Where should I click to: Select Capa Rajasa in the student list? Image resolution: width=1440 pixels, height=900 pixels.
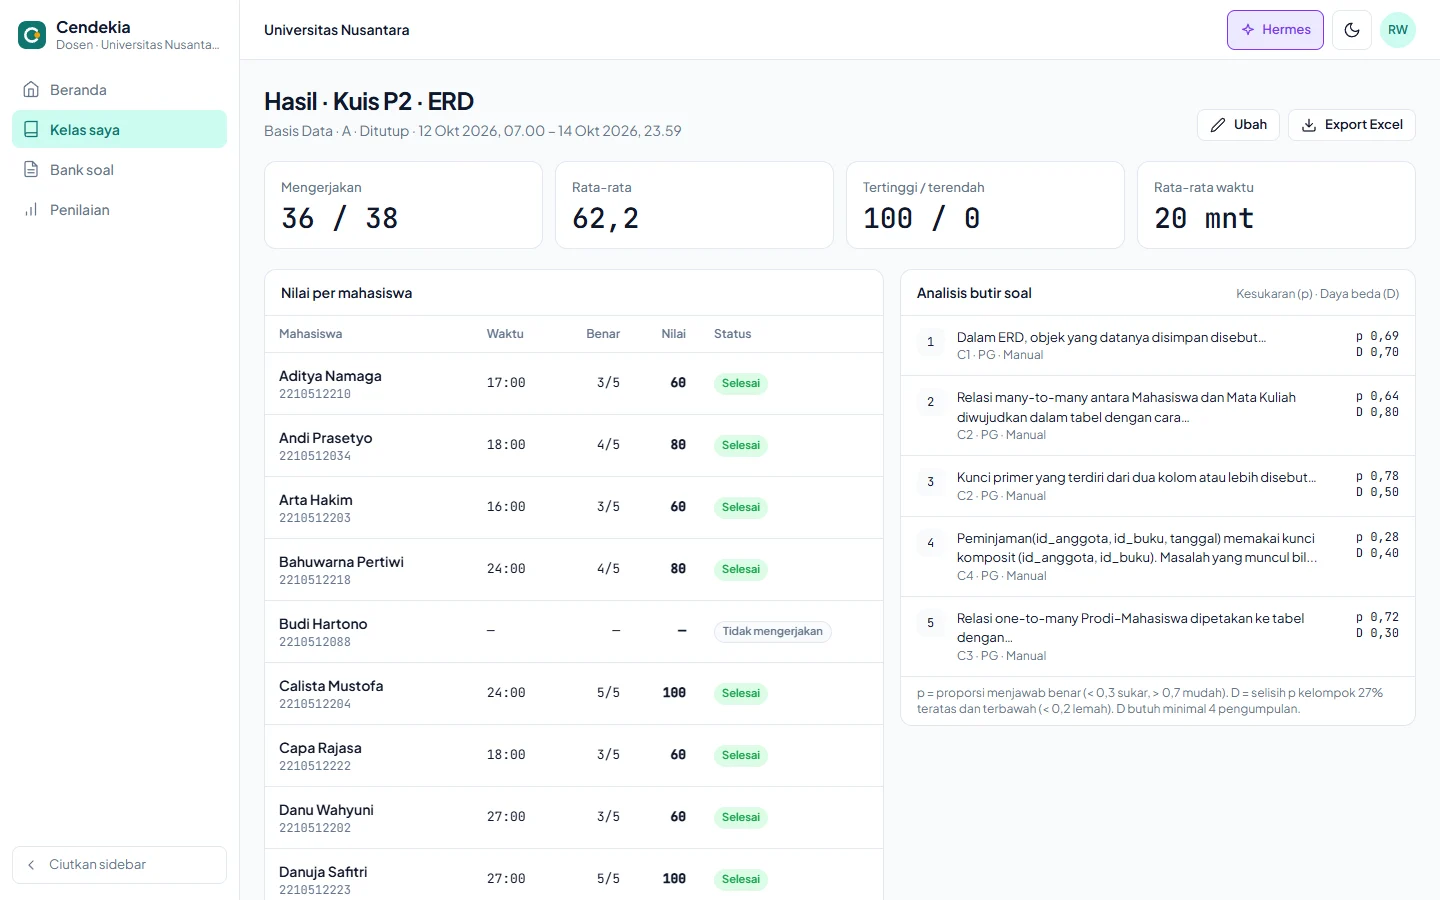point(320,748)
